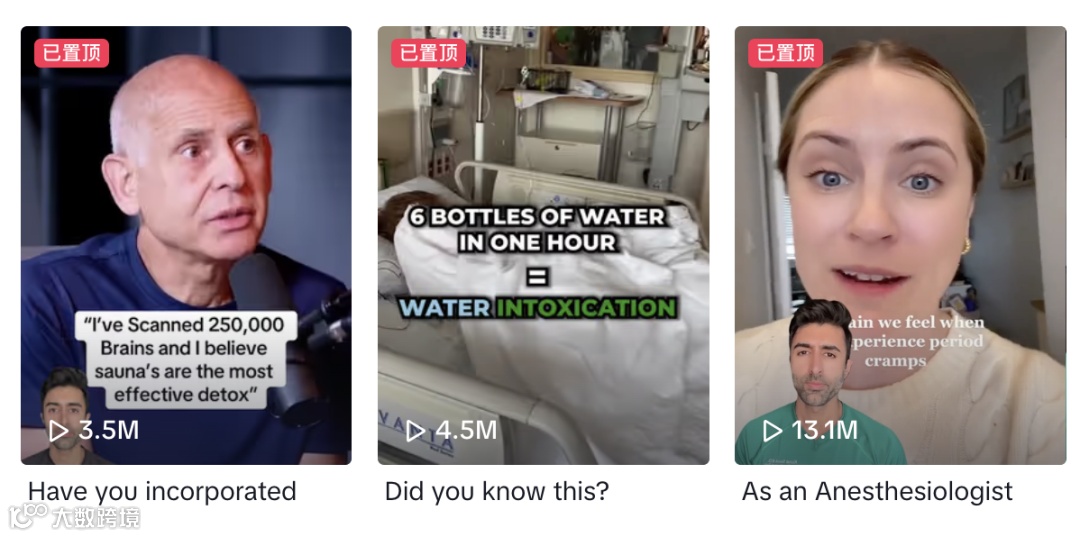Open the water intoxication video thumbnail
1080x537 pixels.
(543, 245)
